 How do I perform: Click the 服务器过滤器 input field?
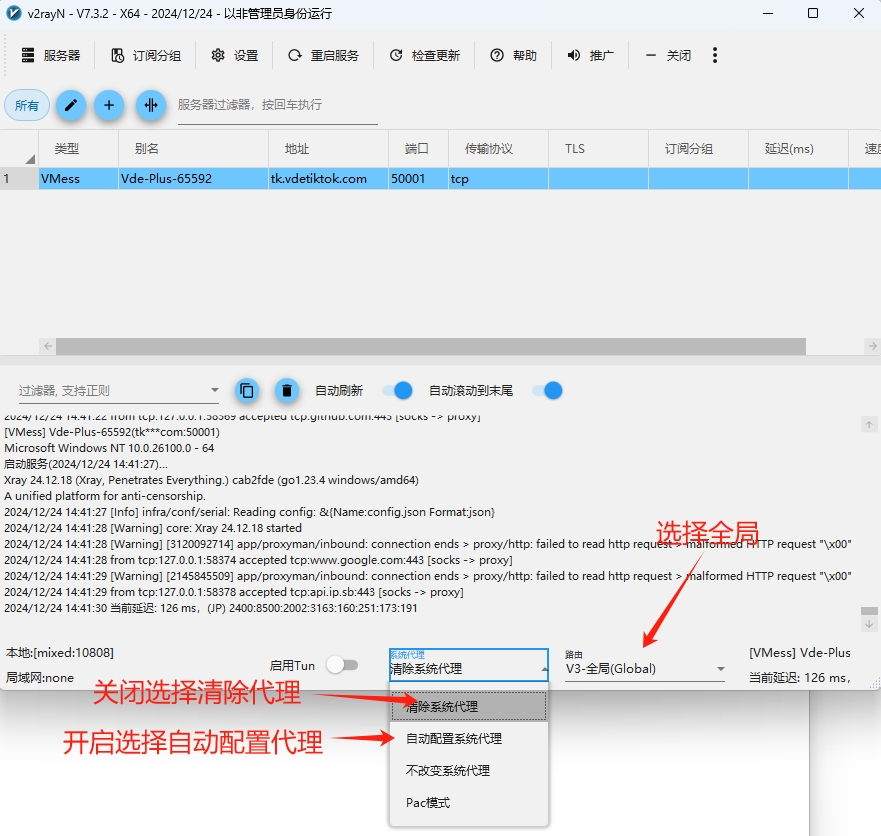277,105
